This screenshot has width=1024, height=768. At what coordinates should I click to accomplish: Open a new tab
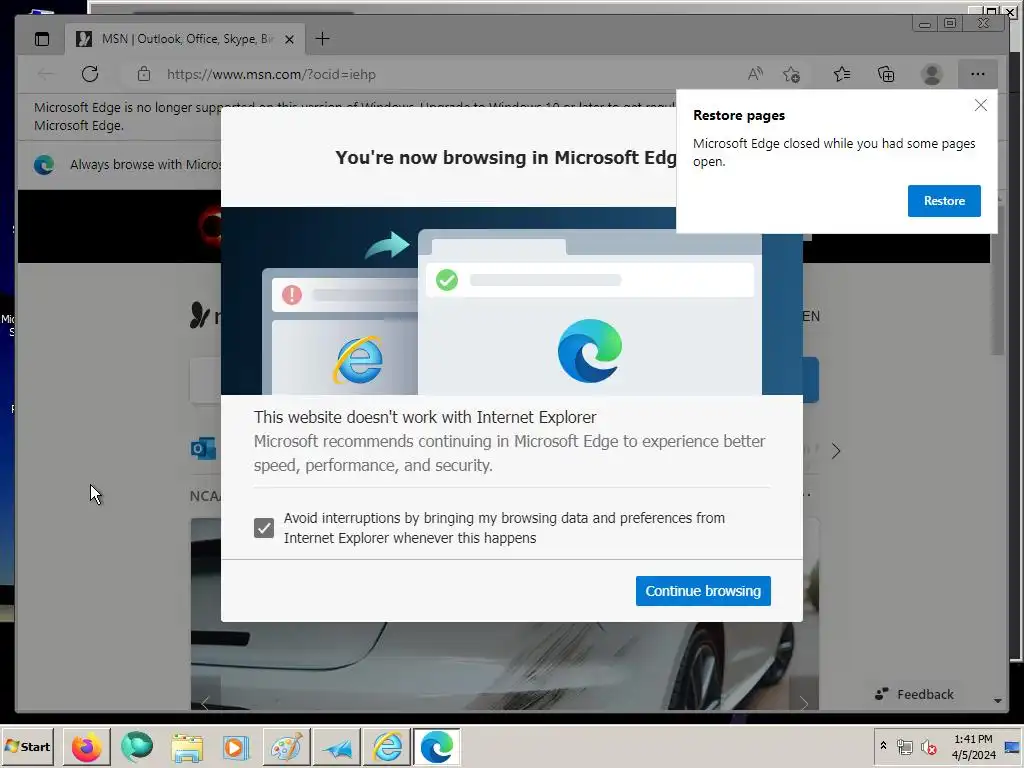[x=322, y=39]
